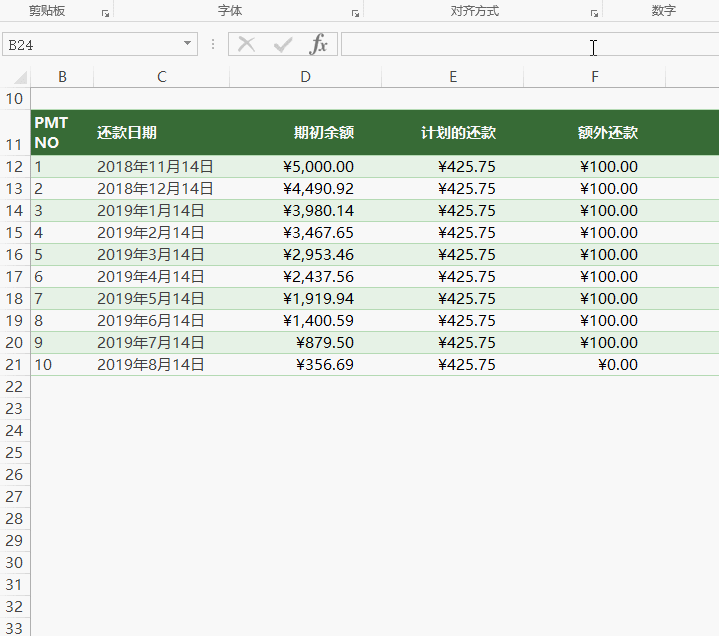The width and height of the screenshot is (719, 636).
Task: Expand the Name Box dropdown arrow
Action: [187, 44]
